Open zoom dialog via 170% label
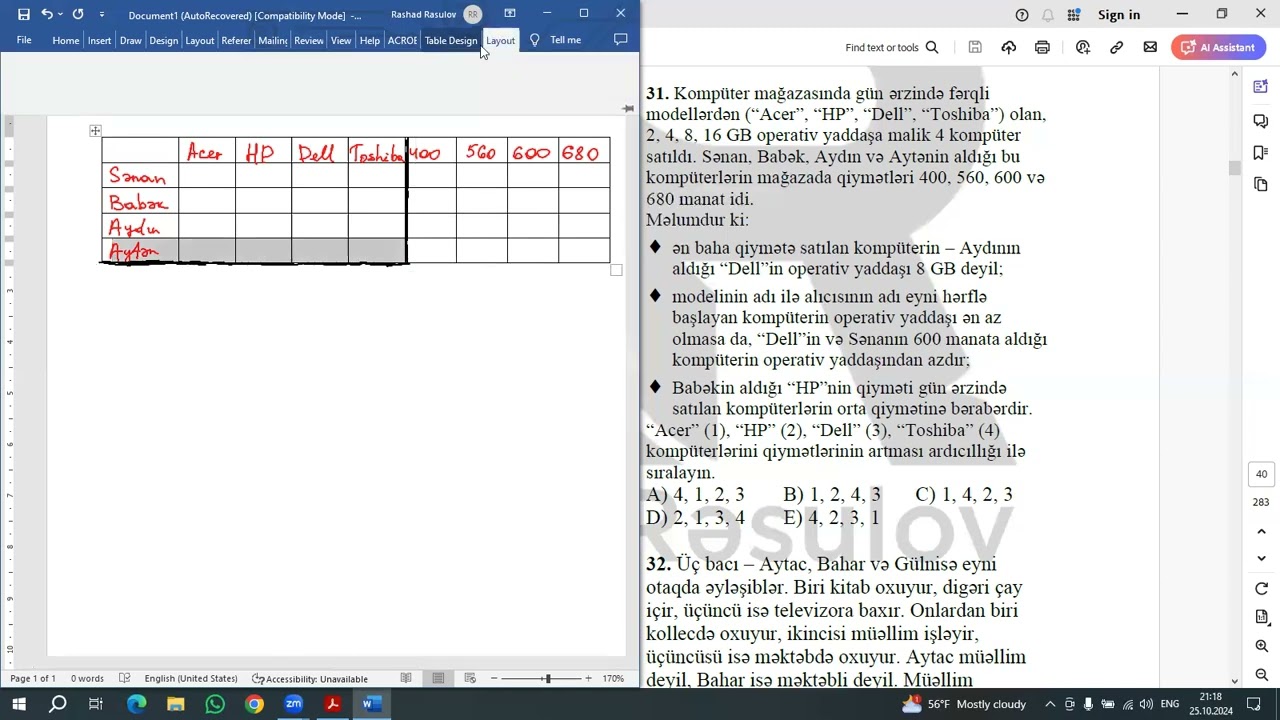The width and height of the screenshot is (1280, 720). [613, 678]
